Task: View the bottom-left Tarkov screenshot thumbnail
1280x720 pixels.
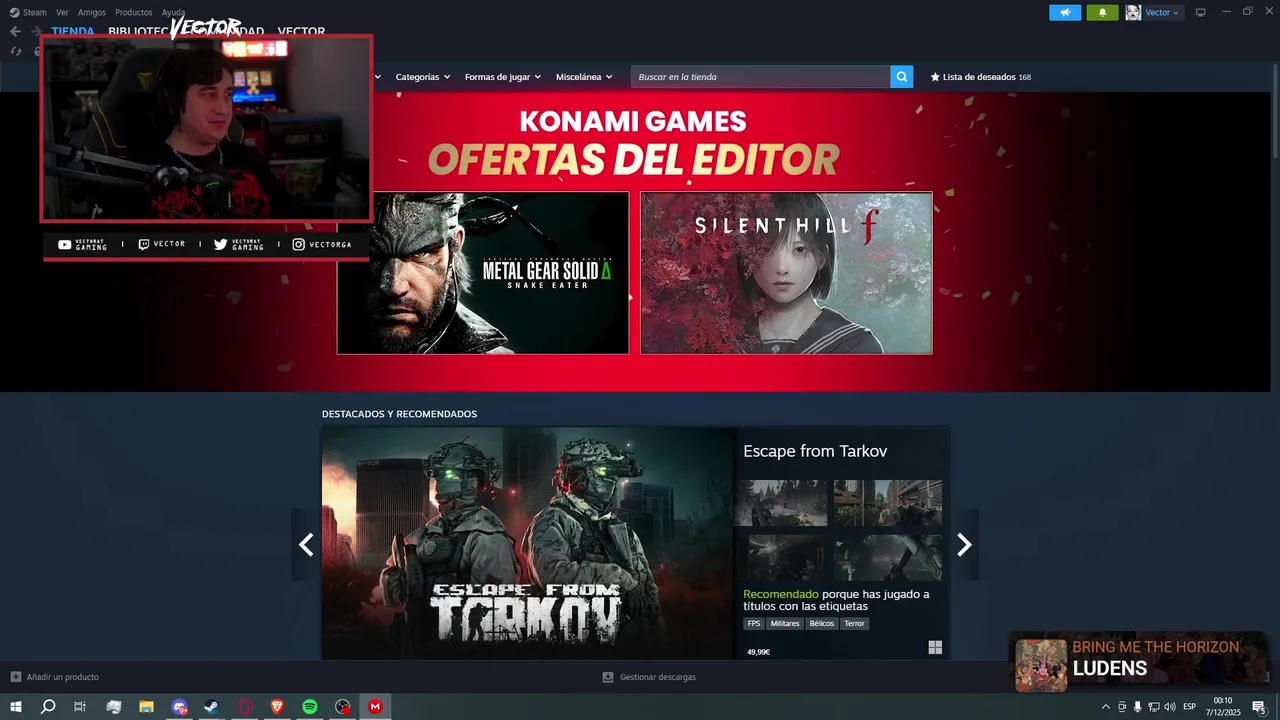Action: pyautogui.click(x=781, y=557)
